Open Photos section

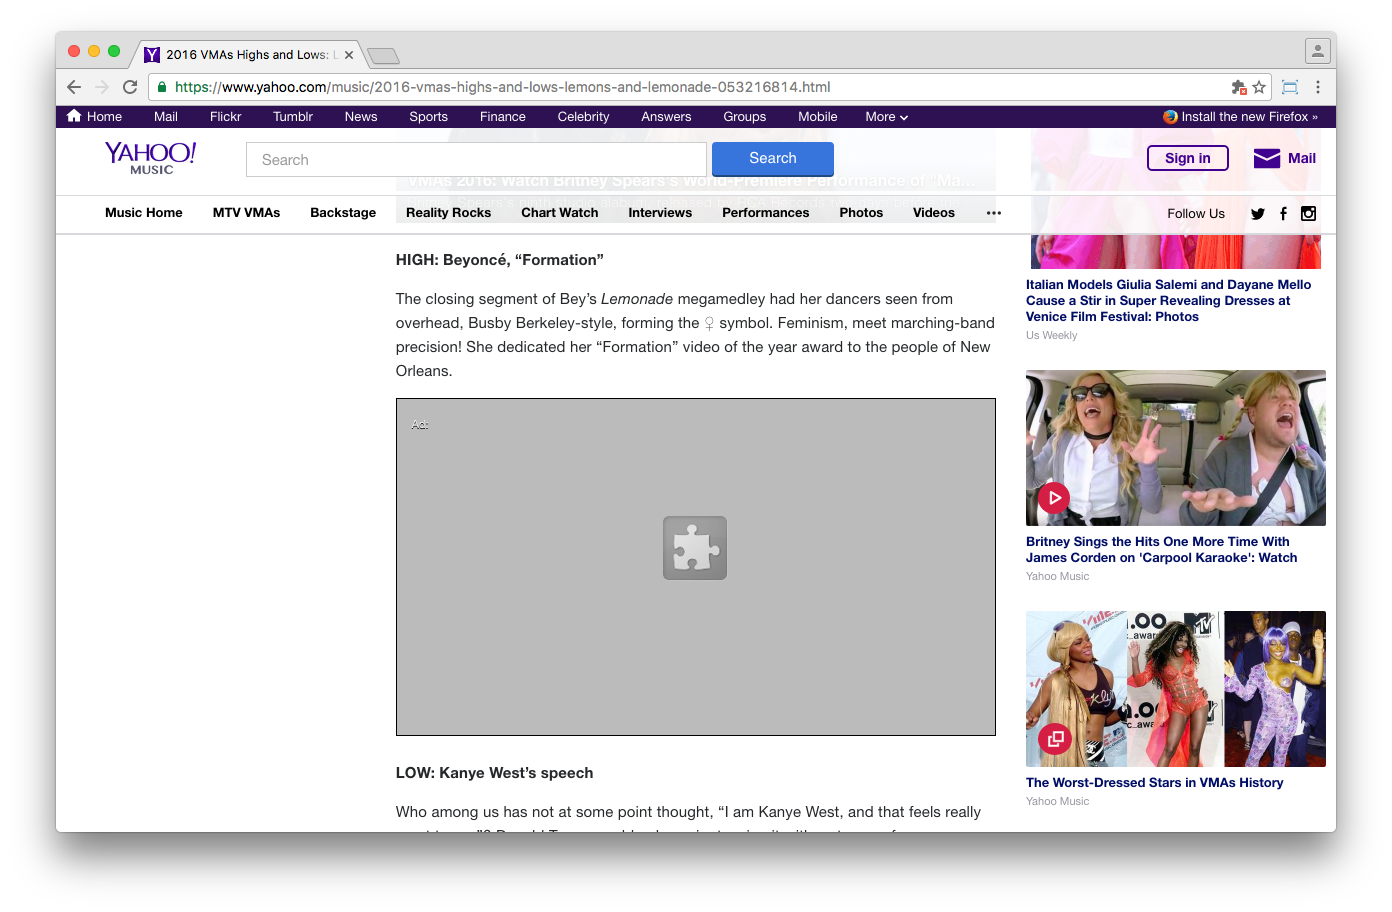coord(861,213)
